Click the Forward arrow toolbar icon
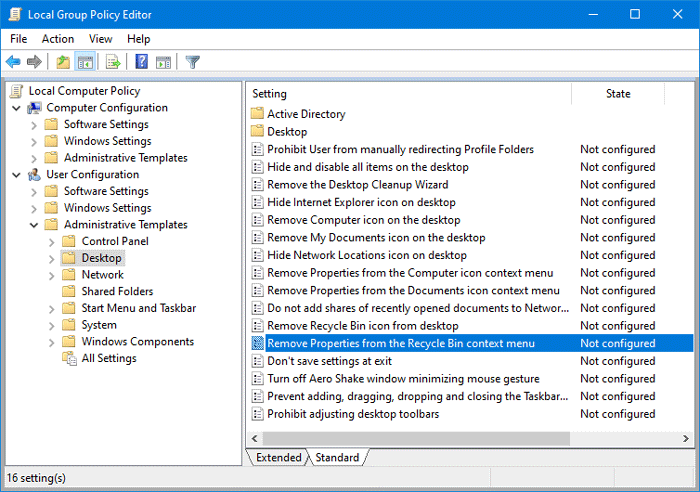The height and width of the screenshot is (492, 700). click(34, 61)
